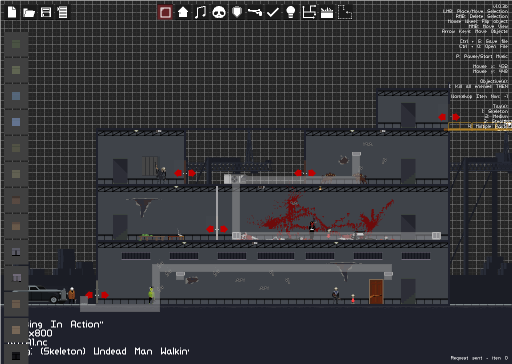The width and height of the screenshot is (512, 364).
Task: Choose the black window tile at palette bottom
Action: [16, 356]
